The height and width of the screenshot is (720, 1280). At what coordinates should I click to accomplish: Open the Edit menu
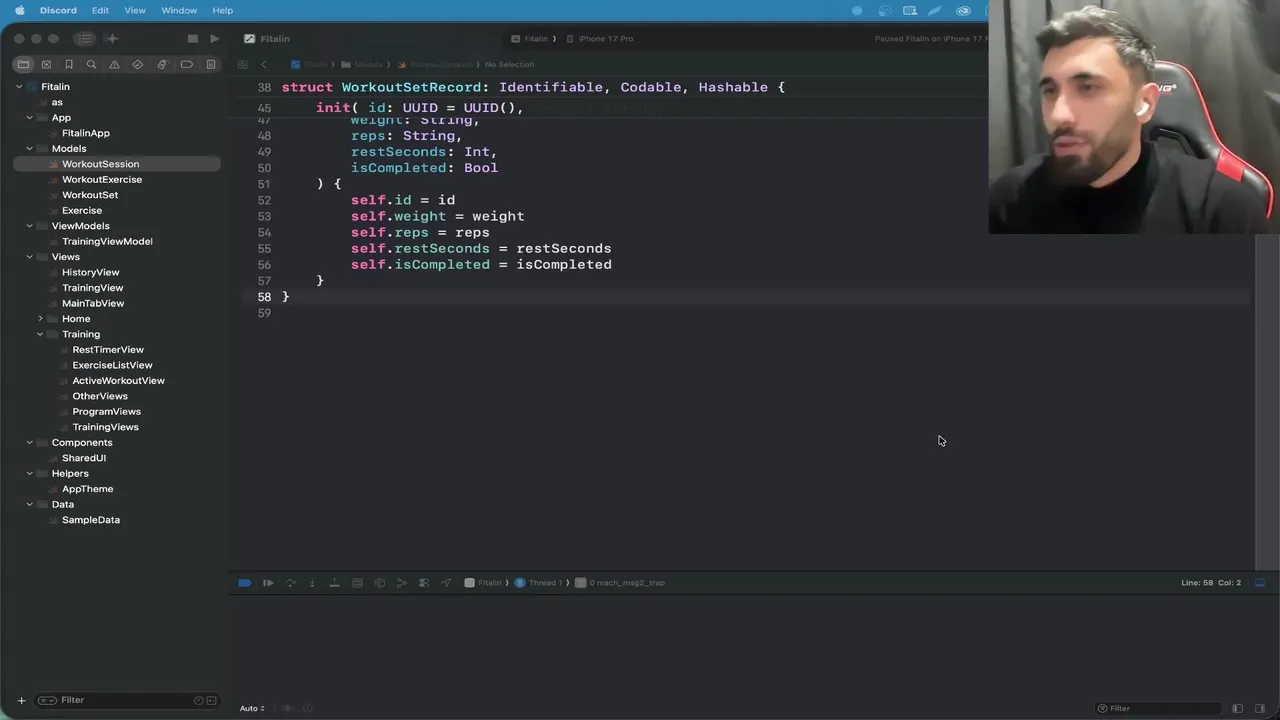(100, 10)
